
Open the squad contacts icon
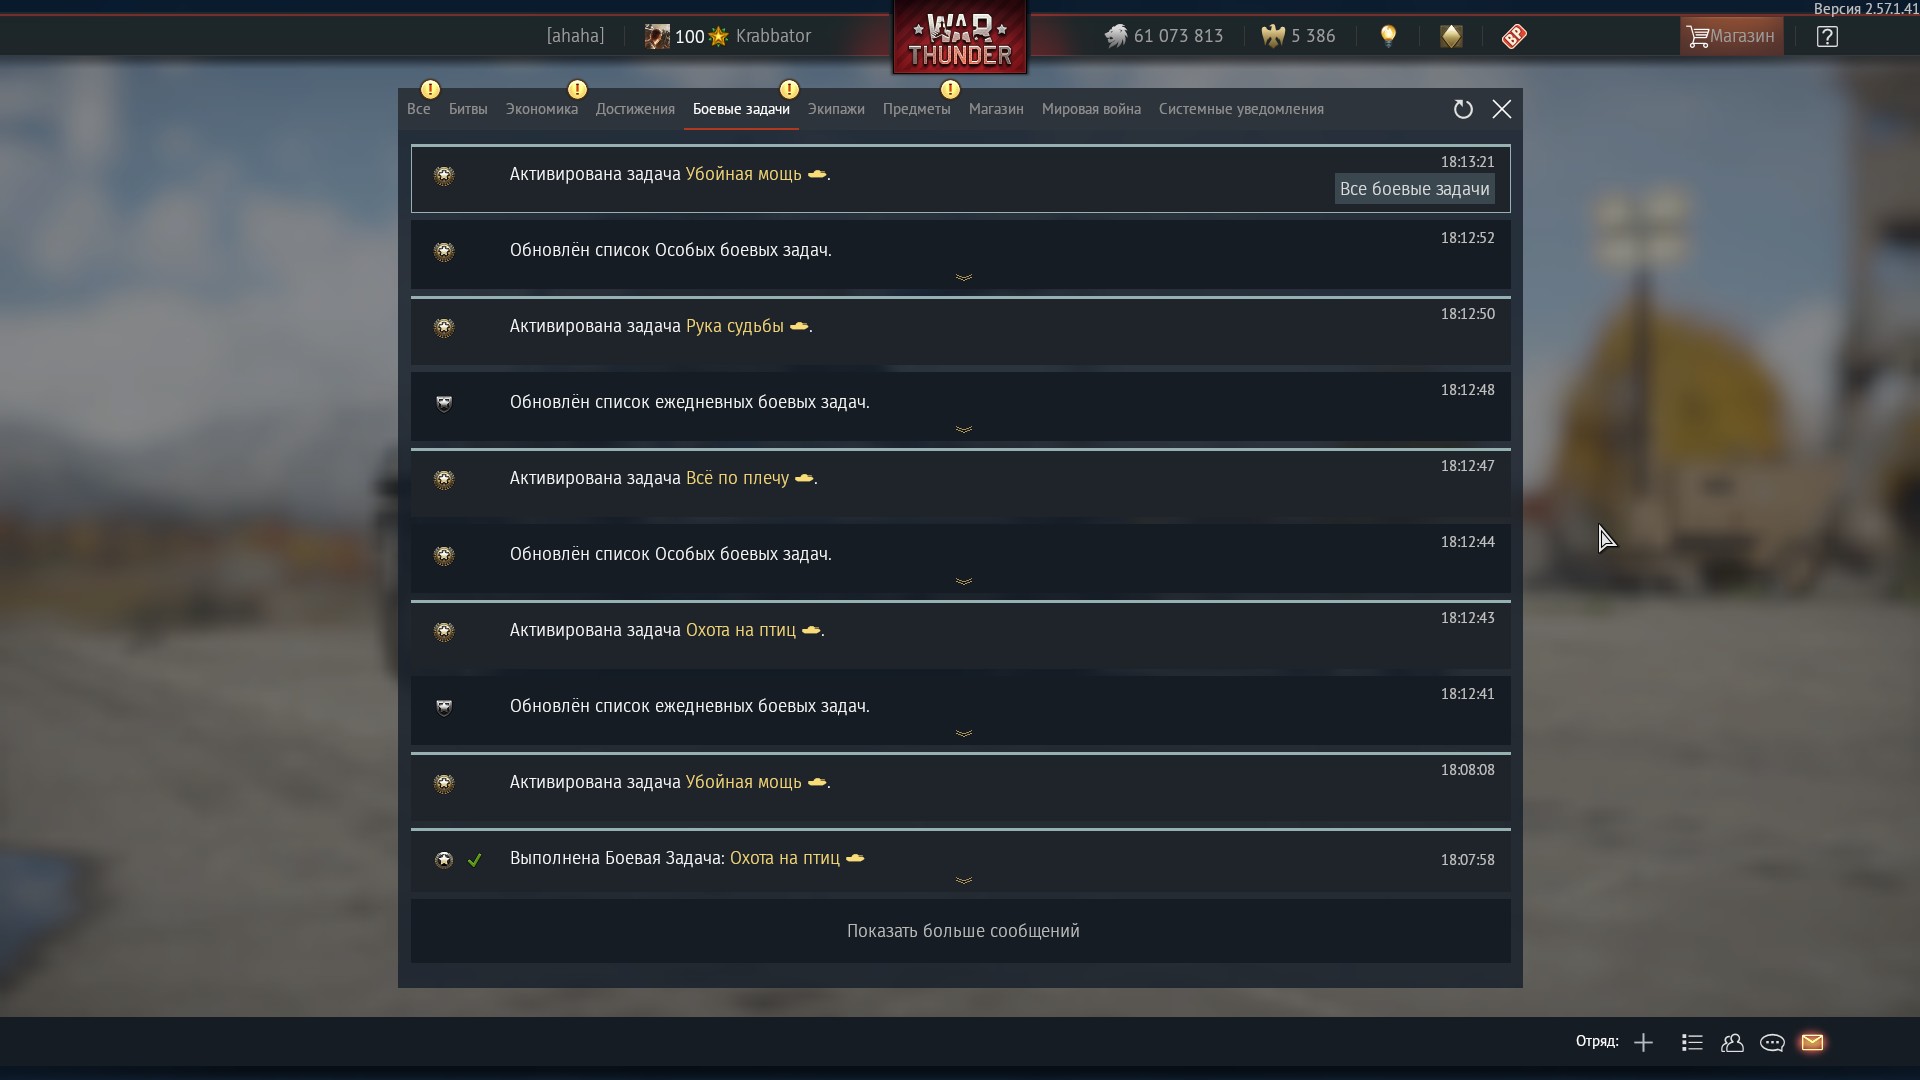tap(1732, 1042)
